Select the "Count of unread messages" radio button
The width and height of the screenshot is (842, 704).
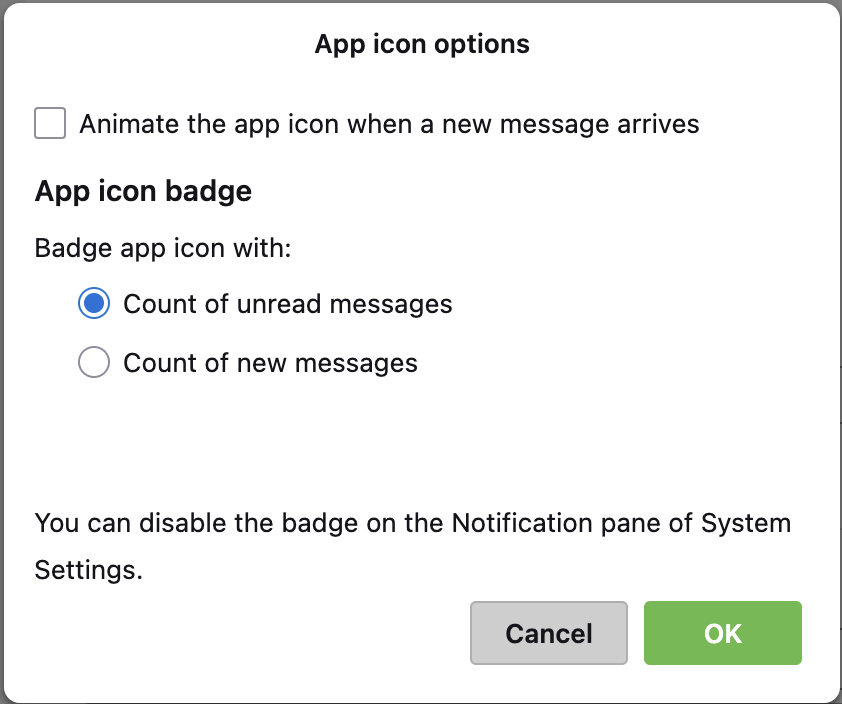(94, 304)
